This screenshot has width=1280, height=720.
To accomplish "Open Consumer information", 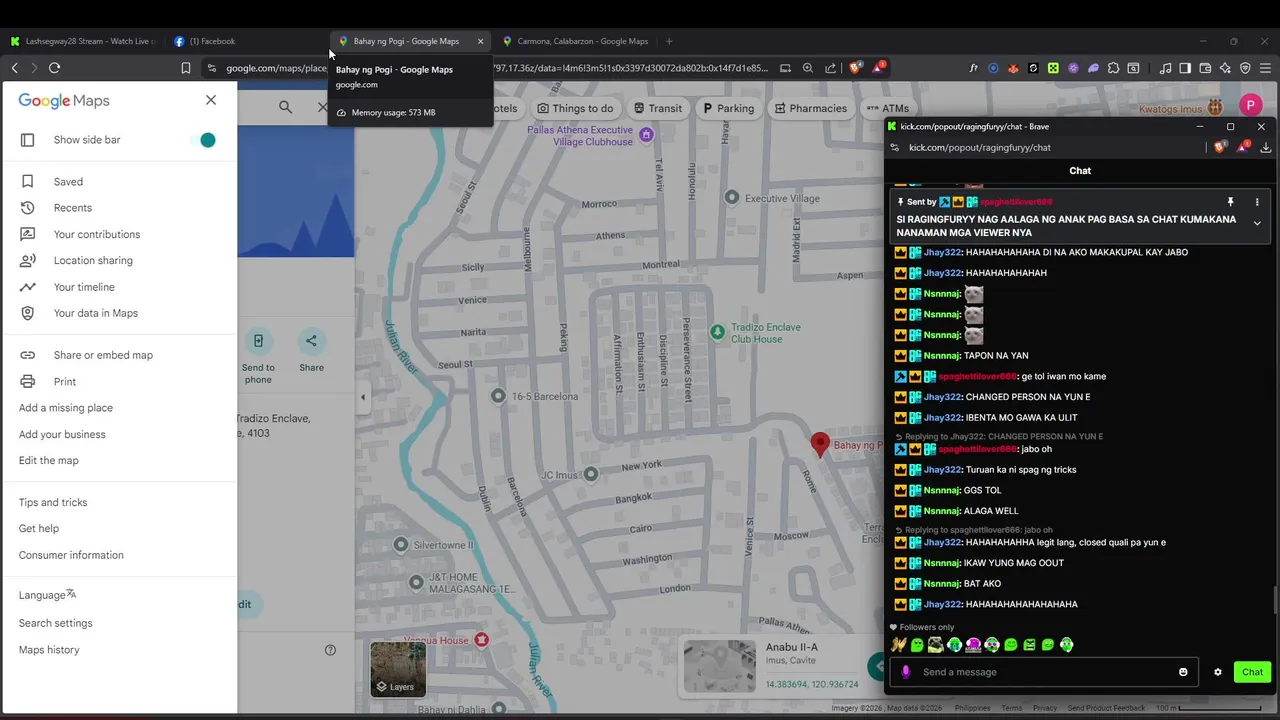I will pyautogui.click(x=71, y=555).
